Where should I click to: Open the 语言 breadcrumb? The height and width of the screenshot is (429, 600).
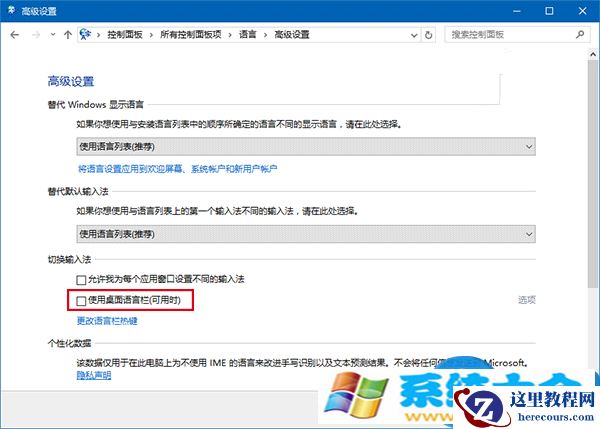pyautogui.click(x=248, y=35)
